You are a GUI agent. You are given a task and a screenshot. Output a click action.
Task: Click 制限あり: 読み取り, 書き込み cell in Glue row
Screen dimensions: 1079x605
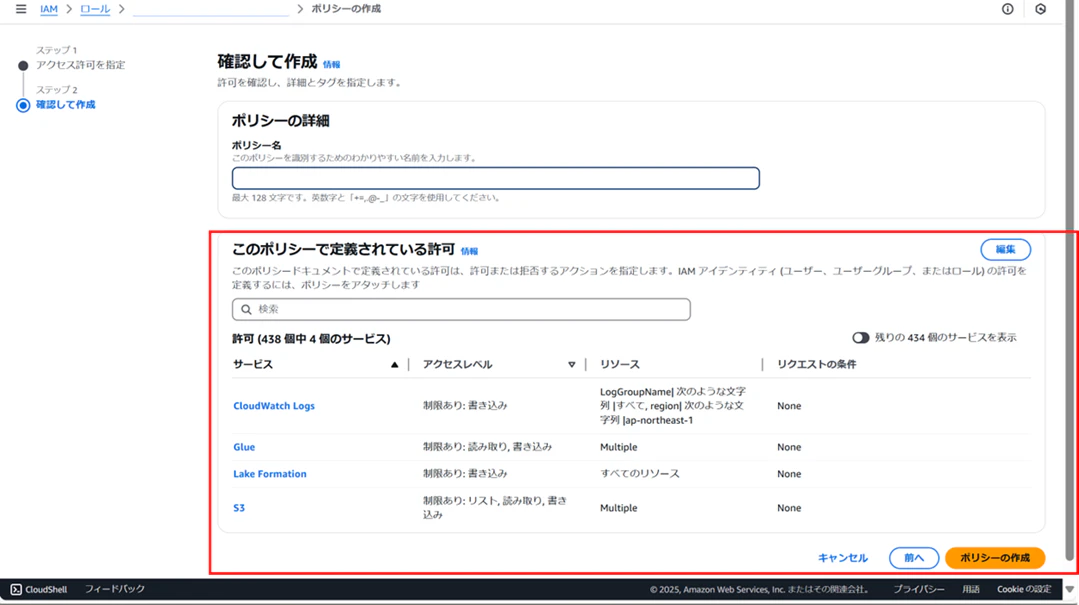pos(487,447)
